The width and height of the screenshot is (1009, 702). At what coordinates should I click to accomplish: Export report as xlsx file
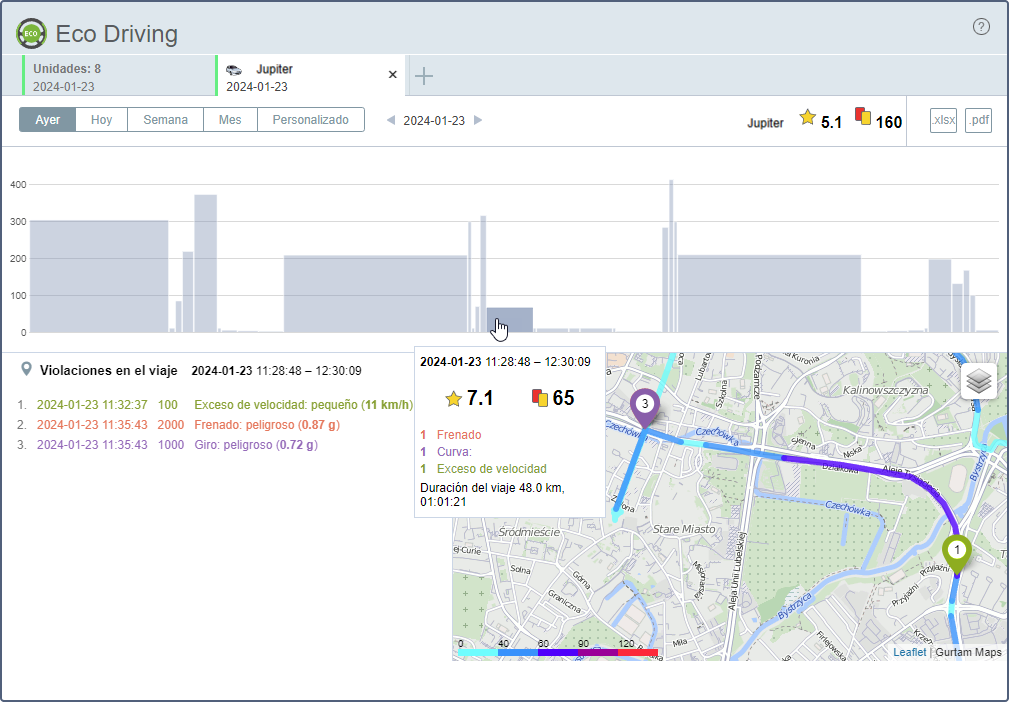[943, 121]
